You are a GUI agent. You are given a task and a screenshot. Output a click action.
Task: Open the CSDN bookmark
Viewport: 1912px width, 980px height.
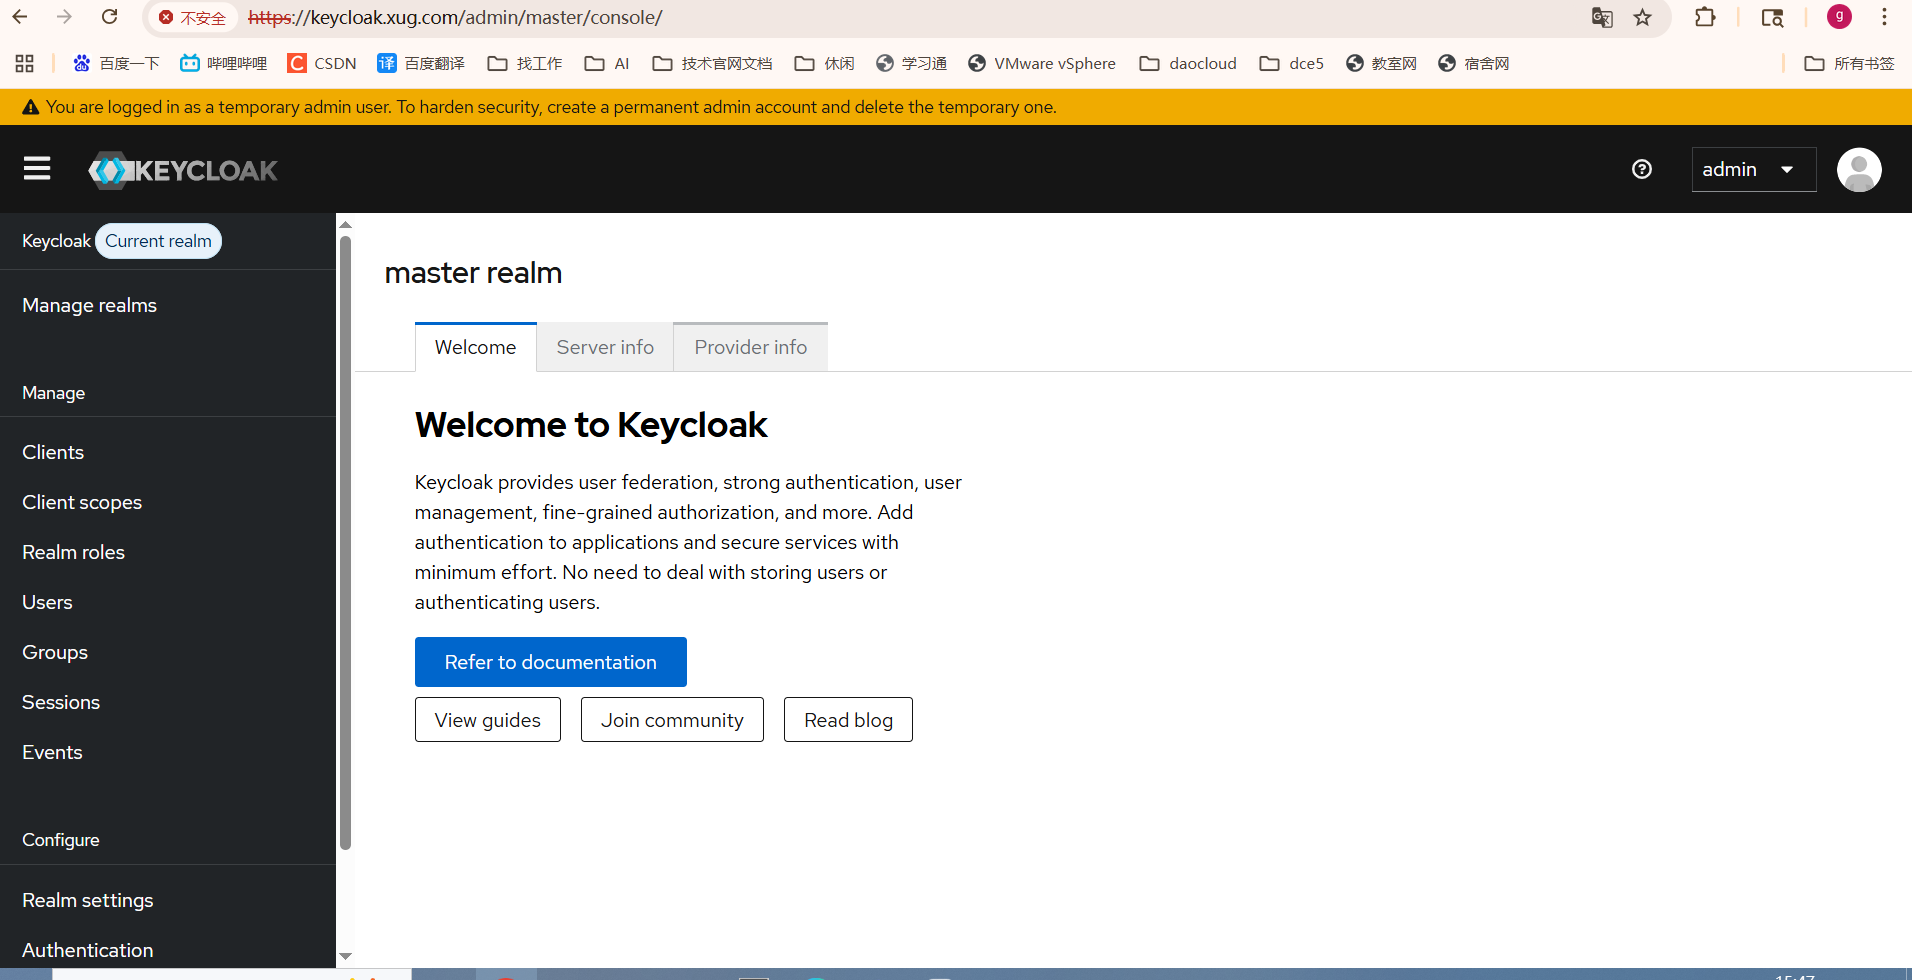(x=322, y=63)
